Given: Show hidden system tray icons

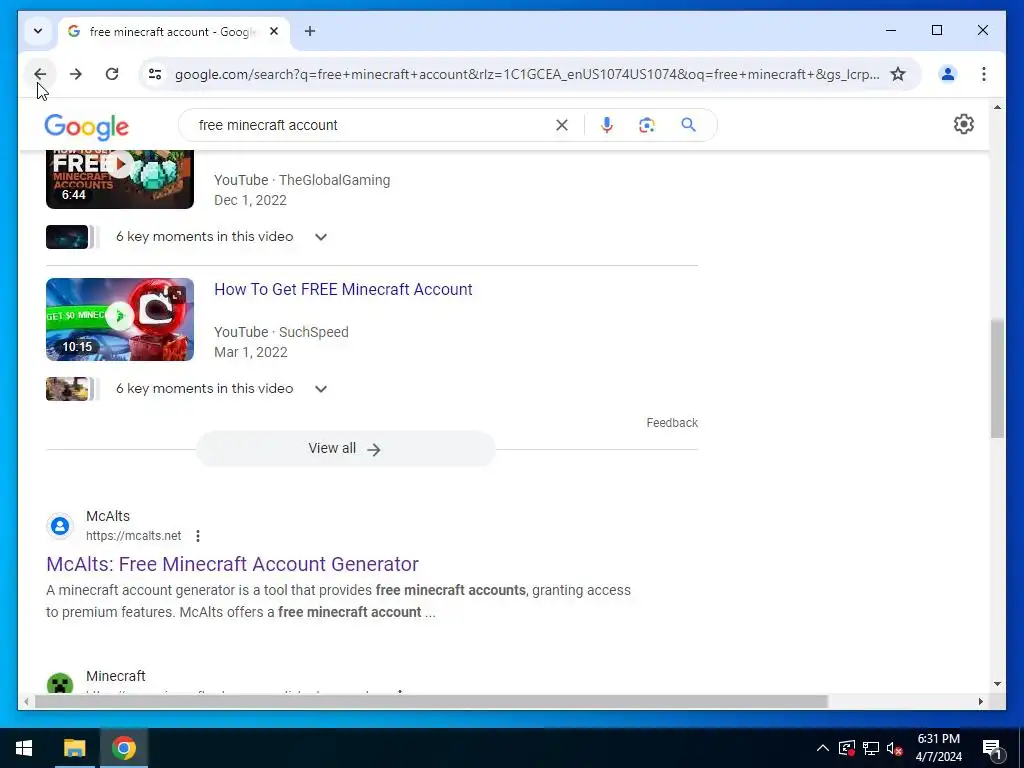Looking at the screenshot, I should click(x=823, y=748).
